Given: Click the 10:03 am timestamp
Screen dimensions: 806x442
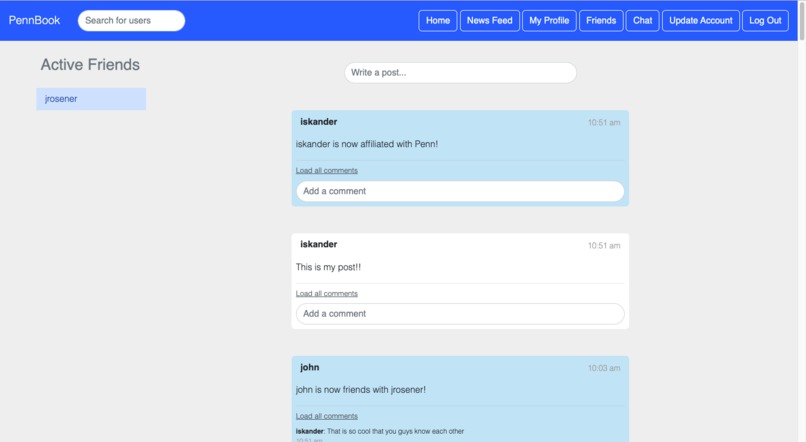Looking at the screenshot, I should (x=604, y=368).
